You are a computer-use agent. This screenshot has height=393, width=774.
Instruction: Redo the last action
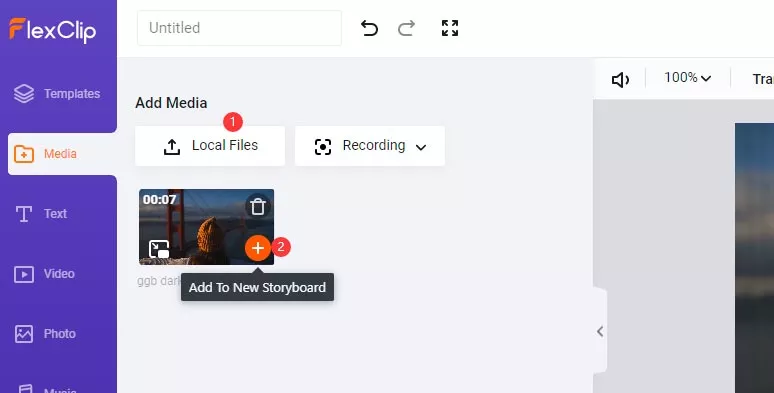[x=406, y=28]
